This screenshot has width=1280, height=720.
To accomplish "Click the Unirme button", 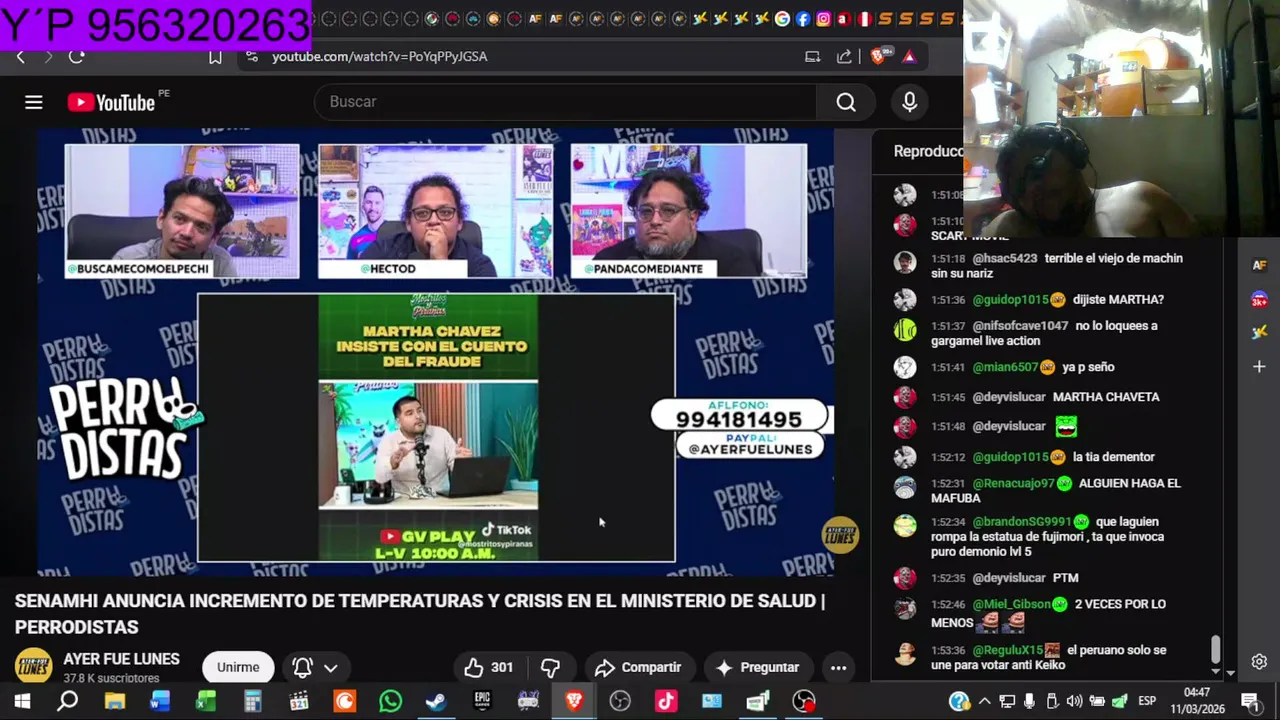I will coord(238,667).
